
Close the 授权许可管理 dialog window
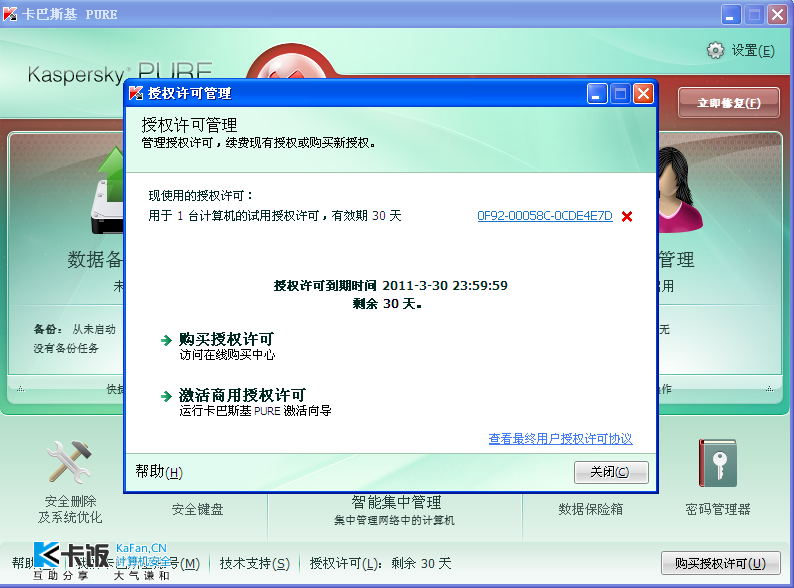pyautogui.click(x=643, y=94)
